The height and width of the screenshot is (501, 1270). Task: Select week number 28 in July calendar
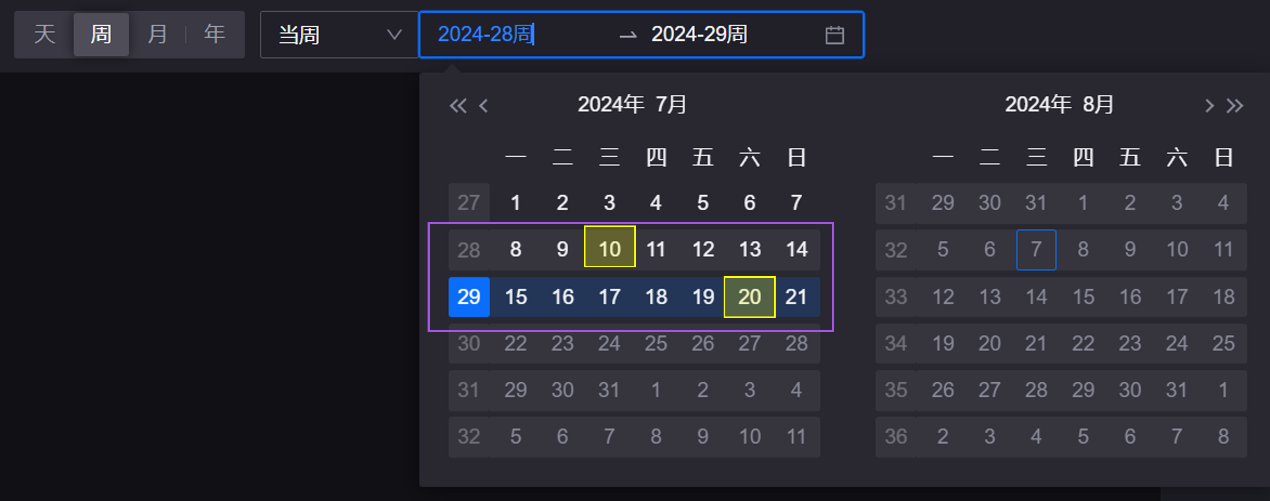tap(469, 250)
